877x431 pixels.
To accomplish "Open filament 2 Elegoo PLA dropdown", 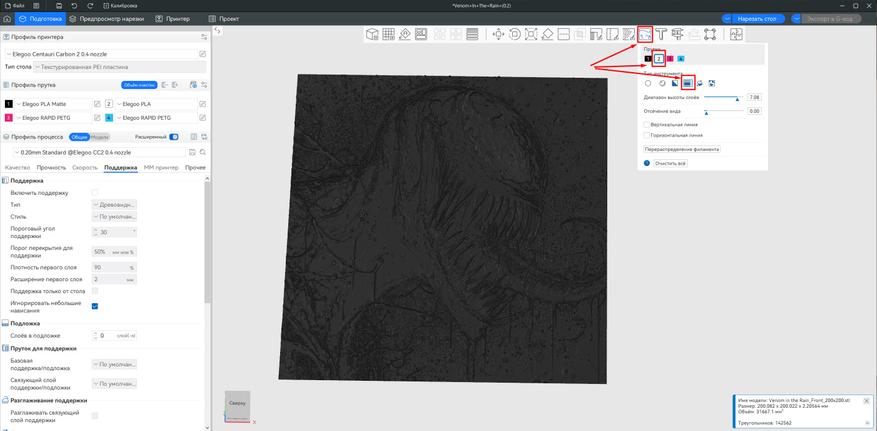I will (x=156, y=104).
